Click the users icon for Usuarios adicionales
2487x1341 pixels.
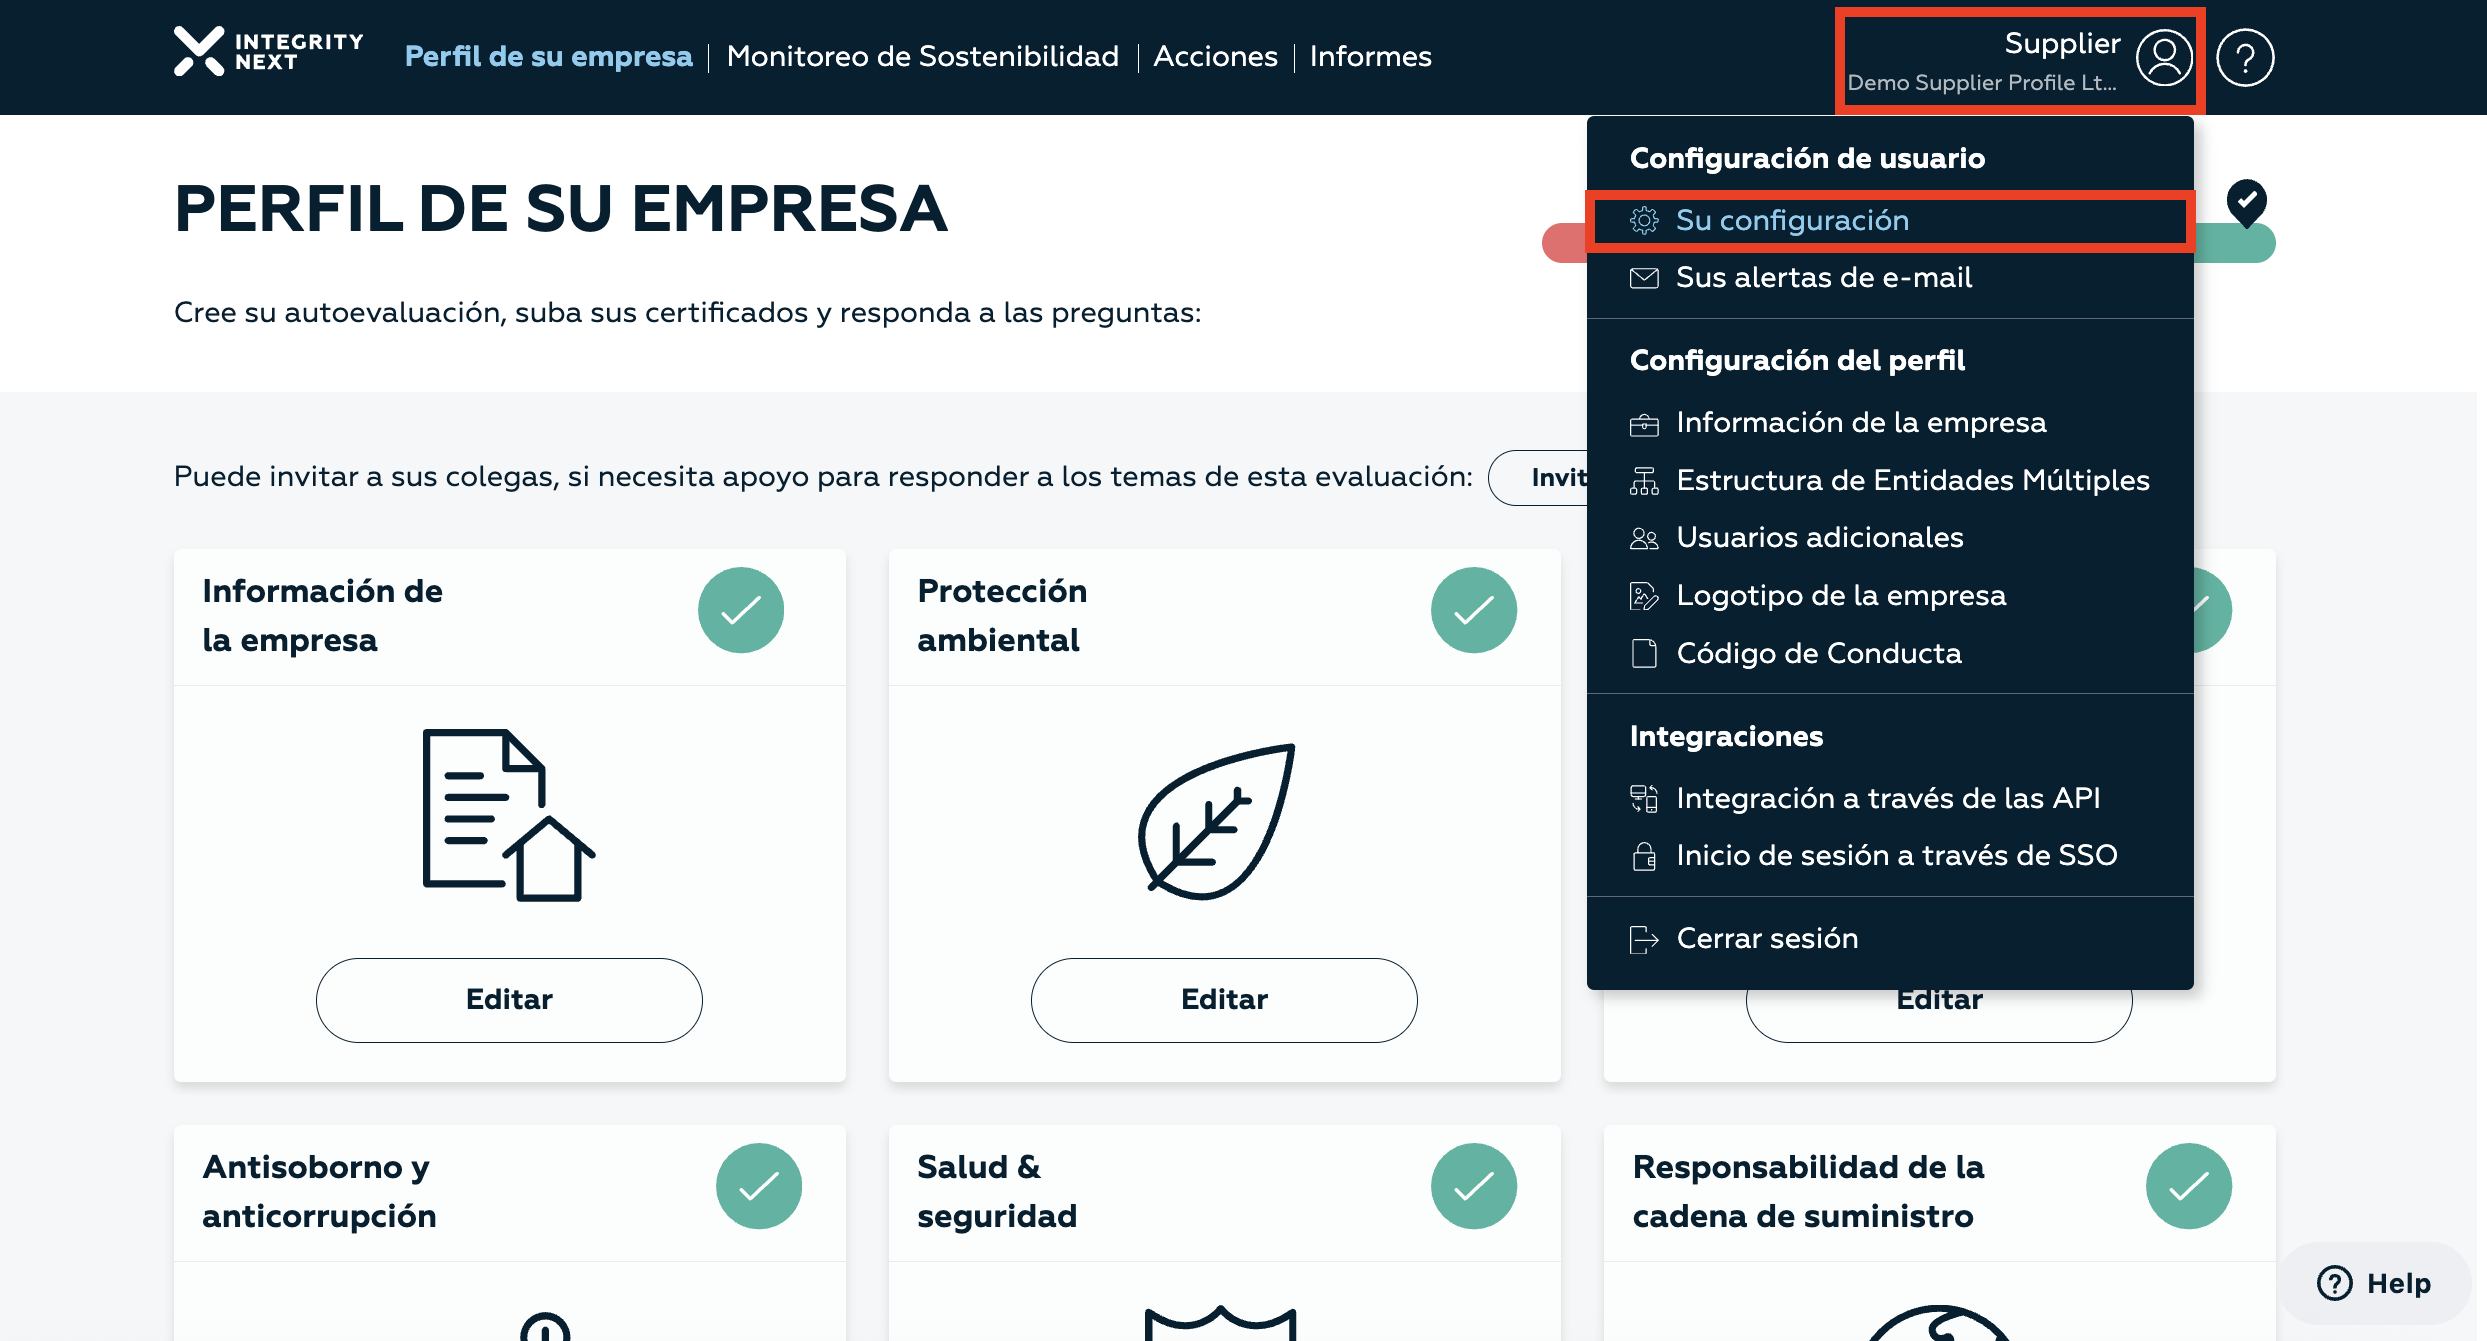tap(1644, 539)
